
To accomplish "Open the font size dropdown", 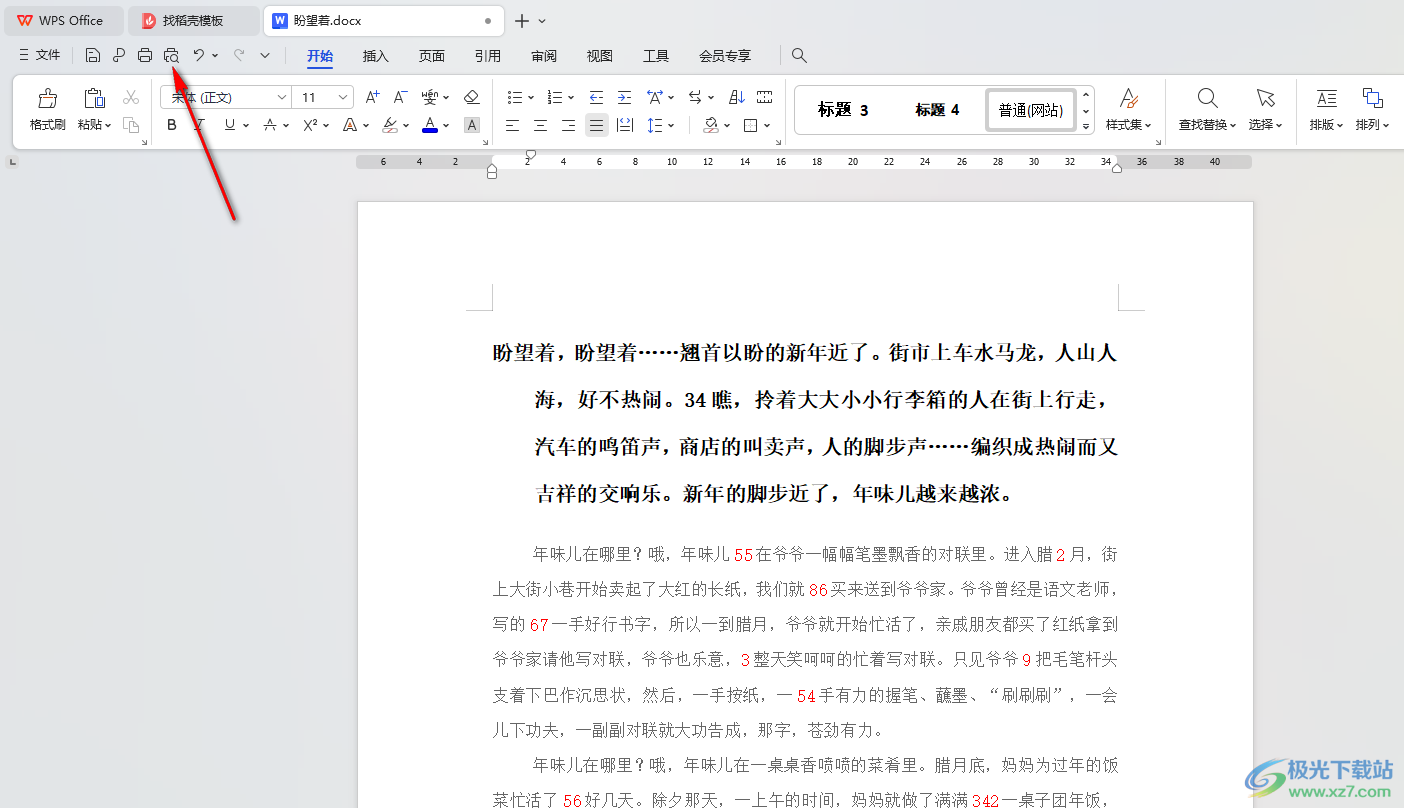I will pos(344,97).
